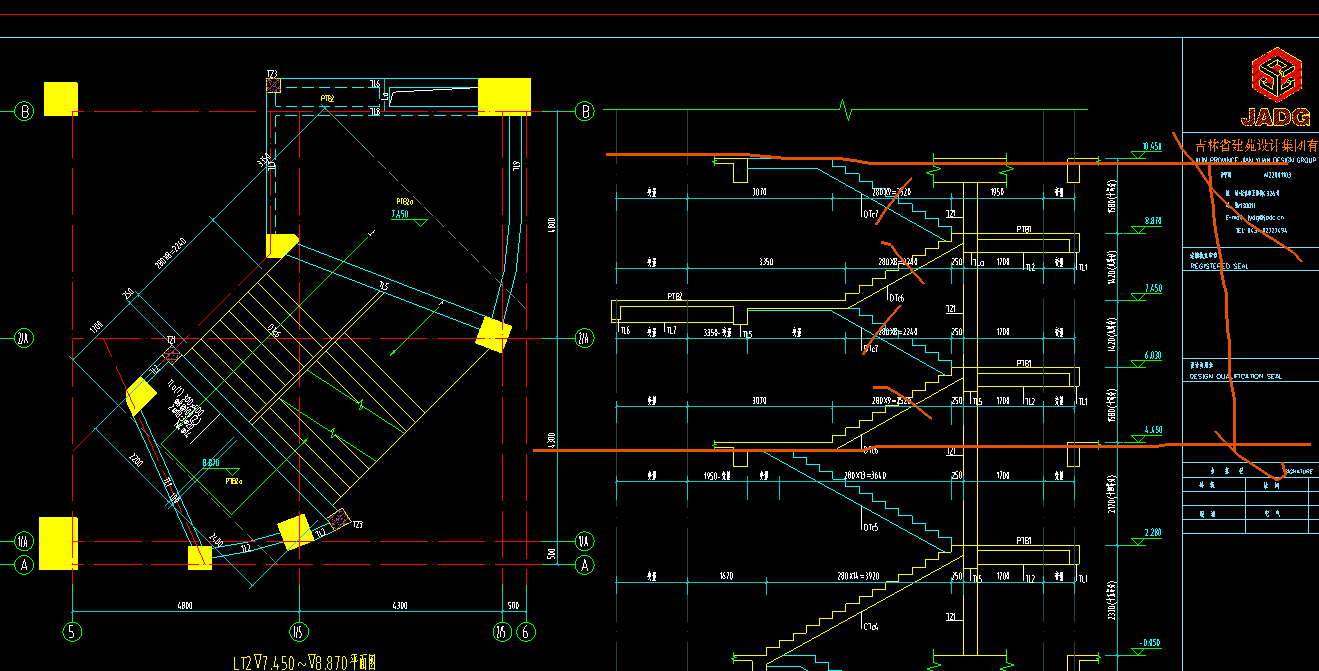Click the yellow column at grid B and 5
This screenshot has width=1319, height=671.
(61, 99)
